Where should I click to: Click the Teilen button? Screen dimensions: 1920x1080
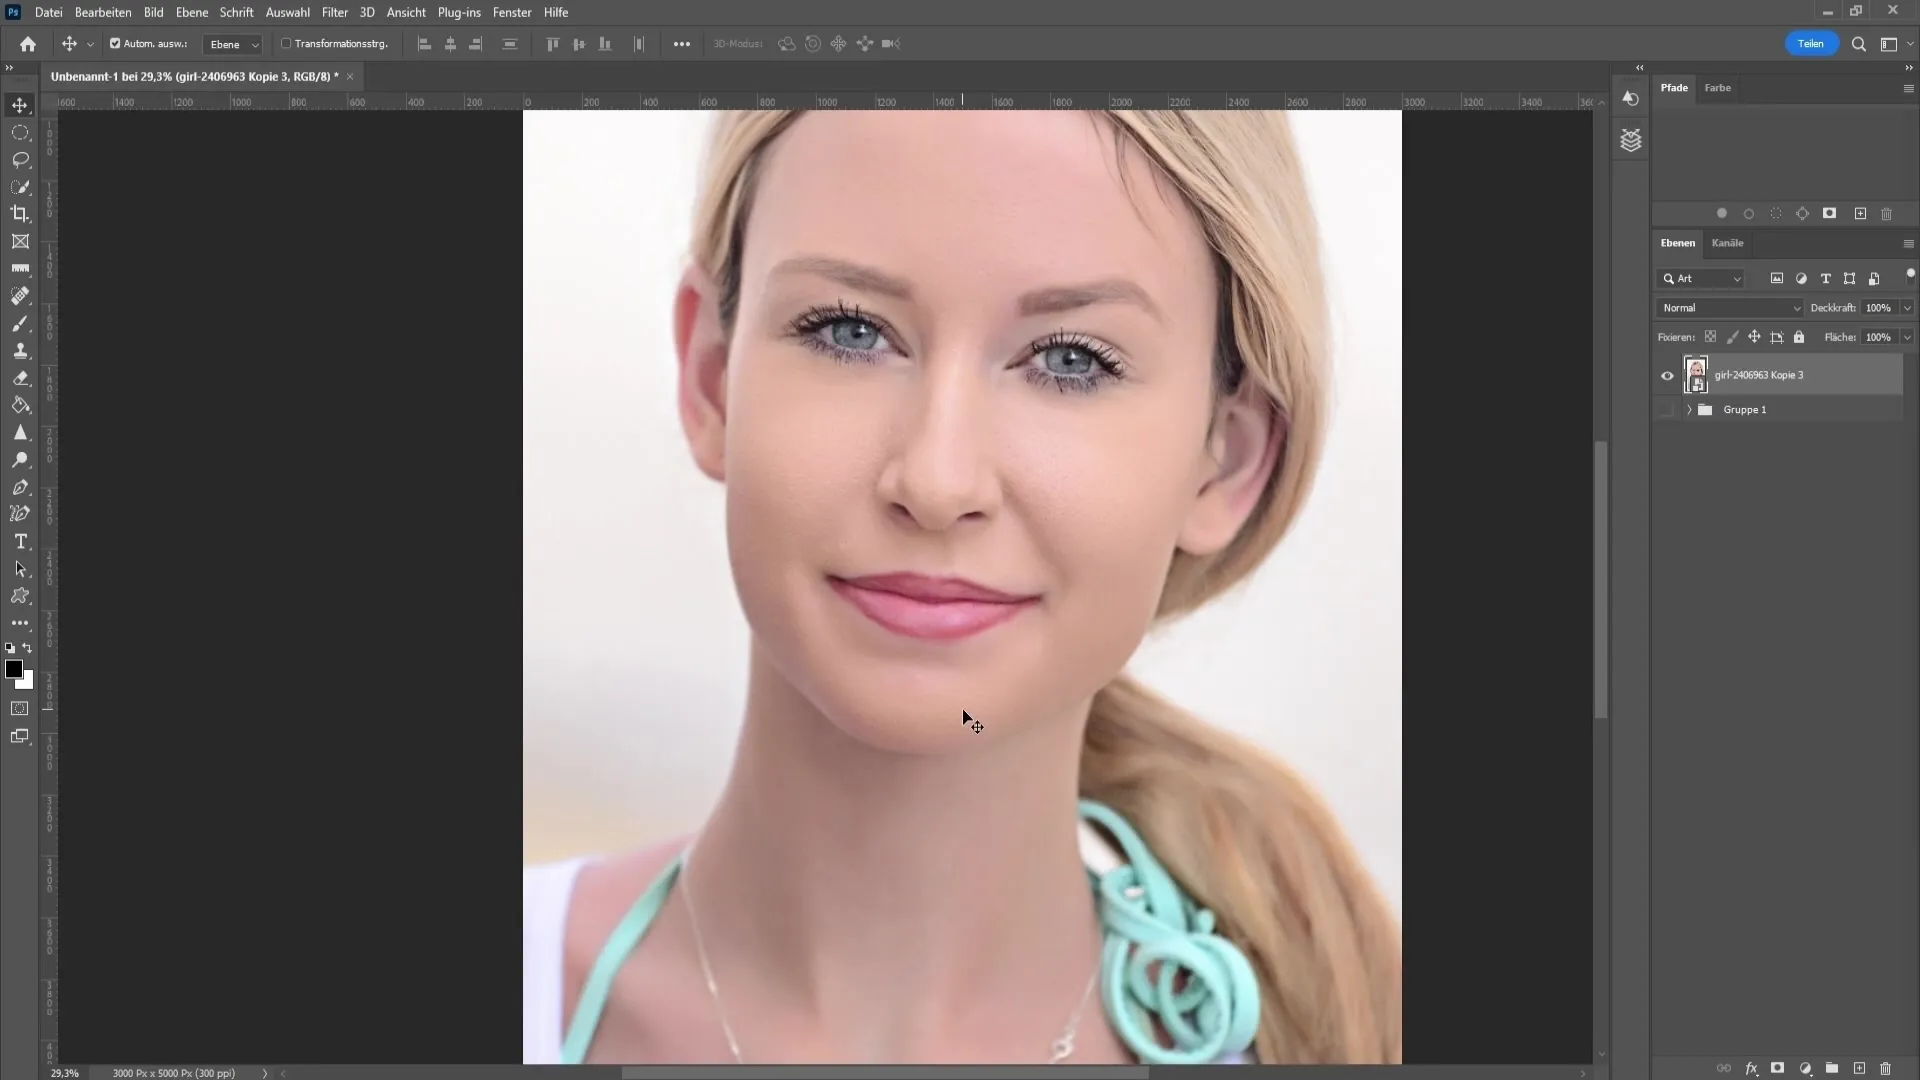[1811, 44]
